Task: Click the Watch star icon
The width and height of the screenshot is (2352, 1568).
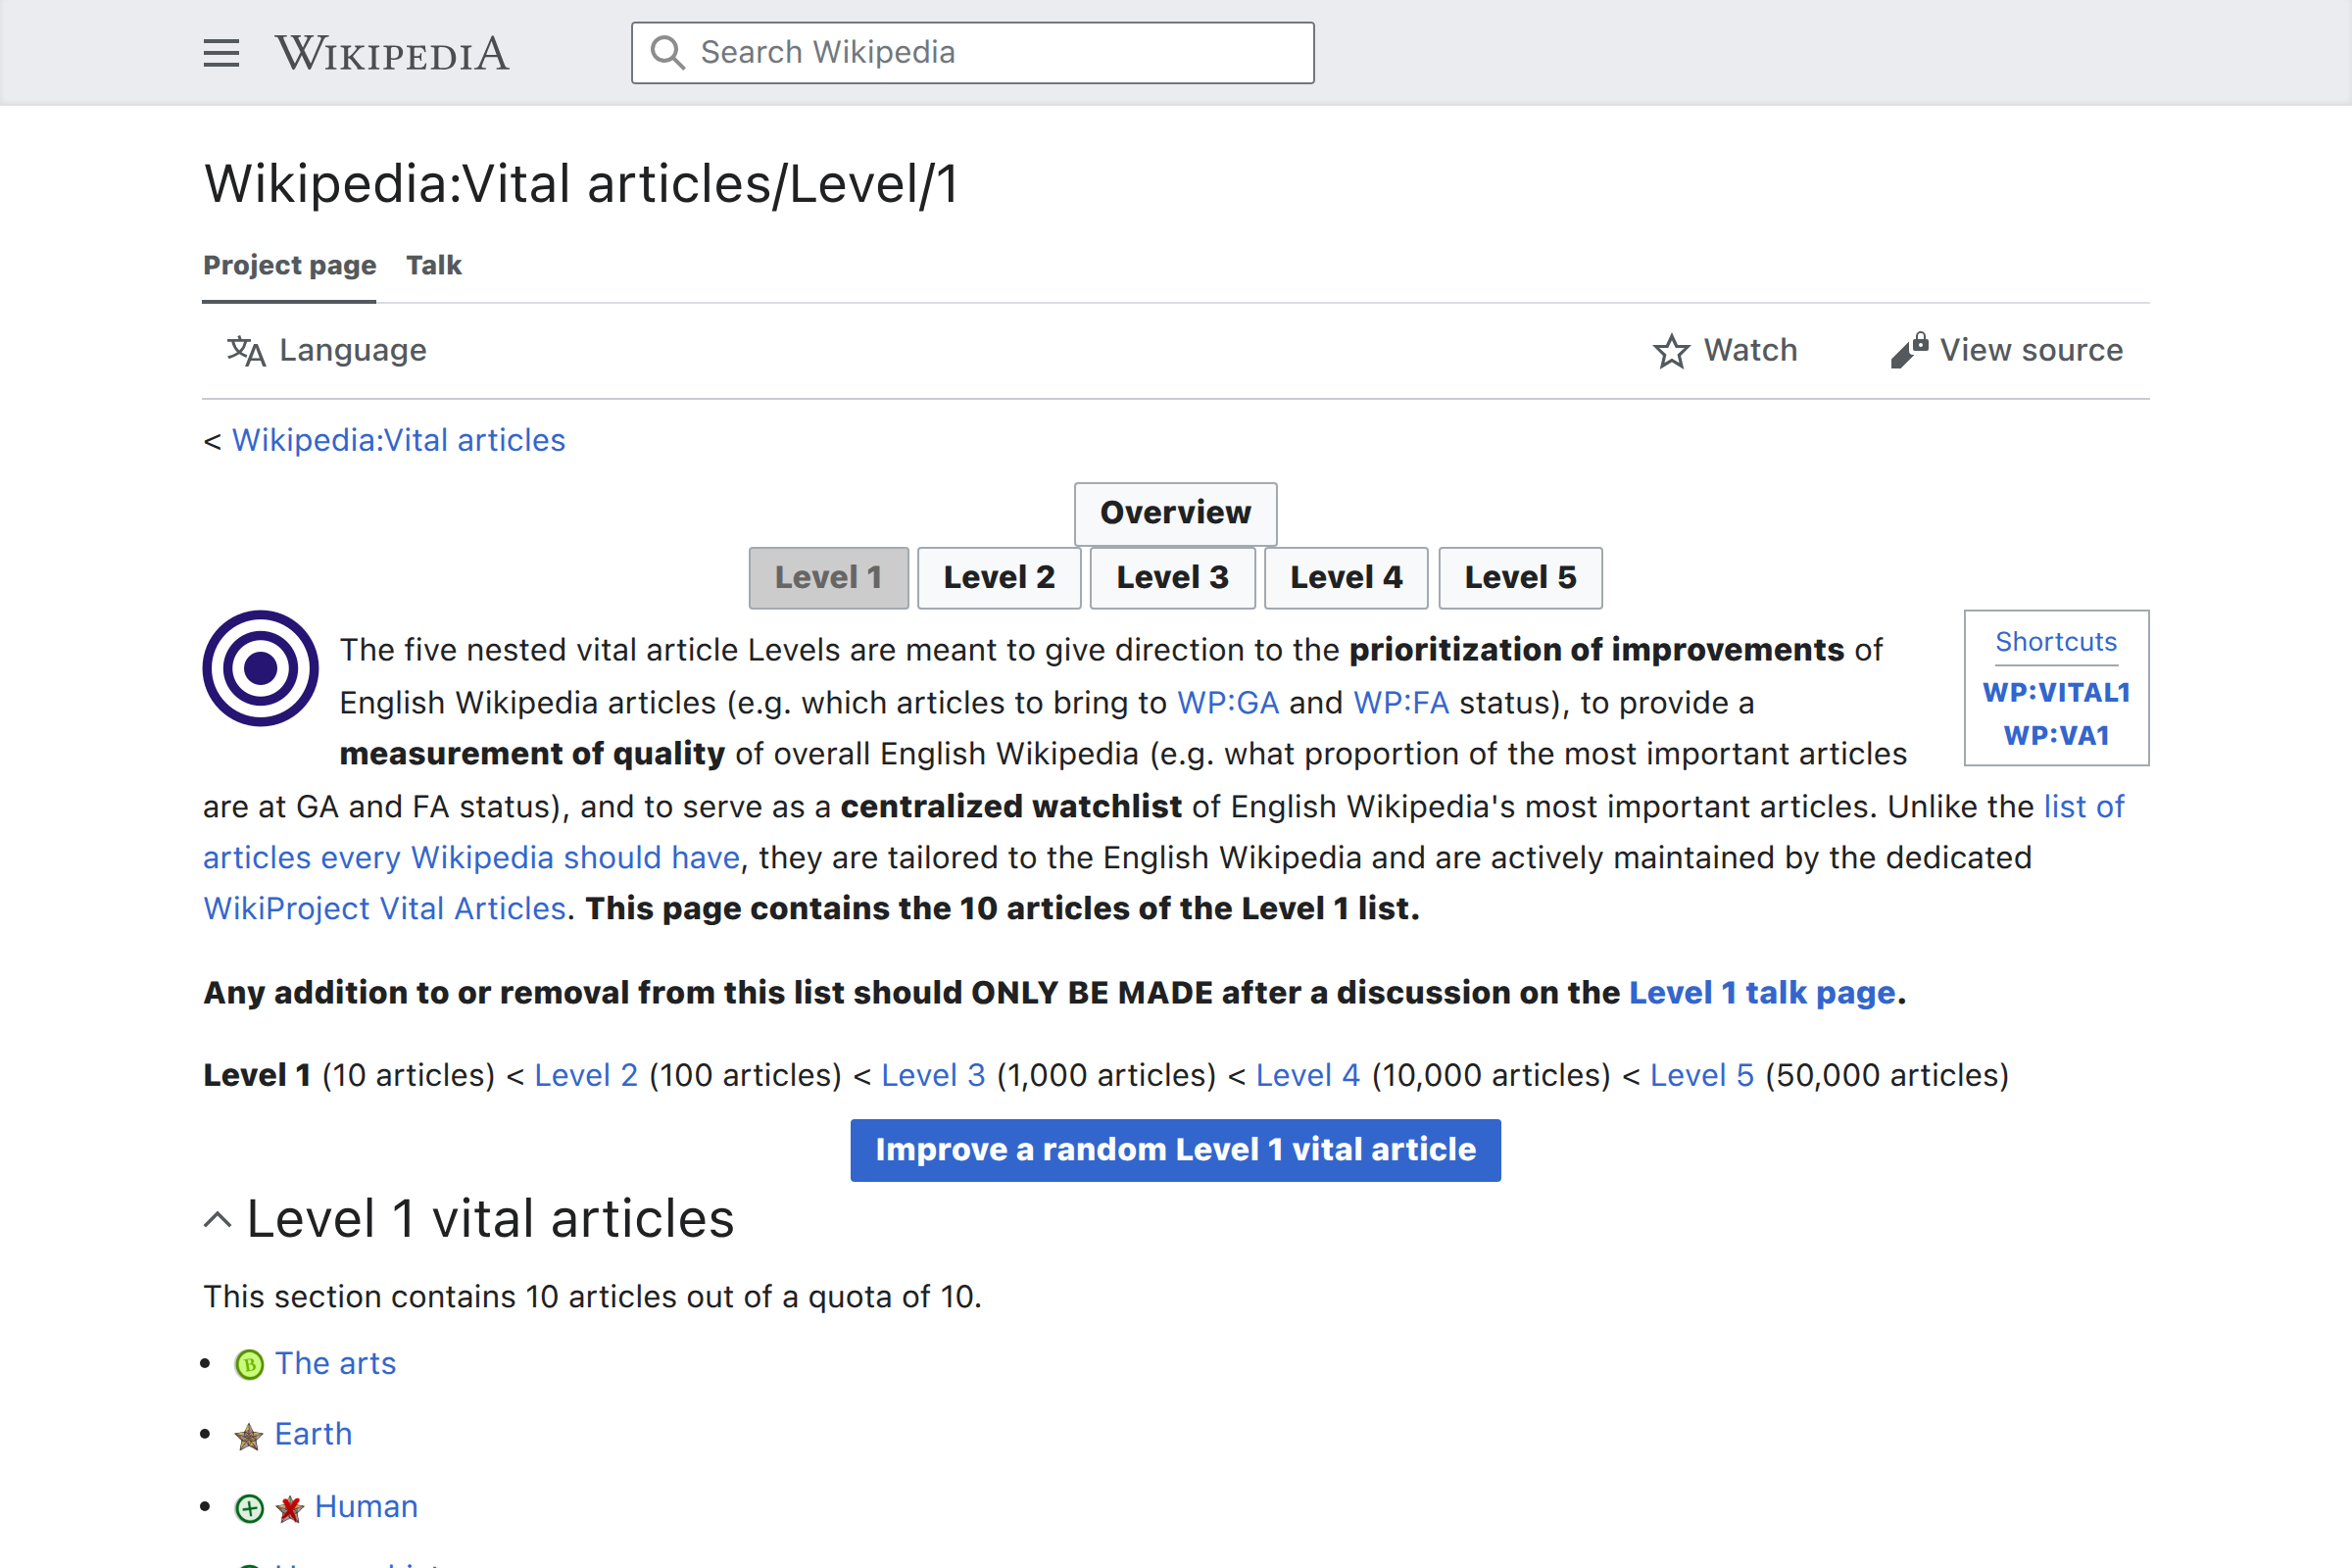Action: (x=1671, y=351)
